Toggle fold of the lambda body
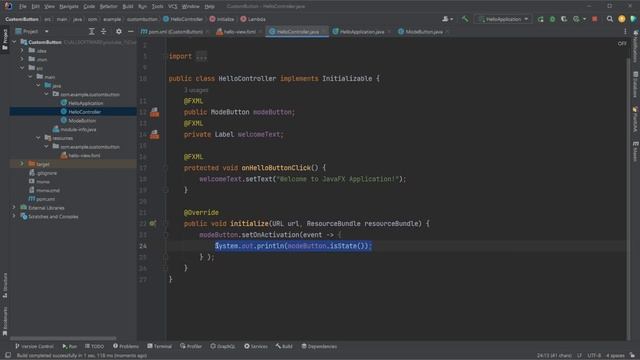Image resolution: width=640 pixels, height=360 pixels. [165, 235]
